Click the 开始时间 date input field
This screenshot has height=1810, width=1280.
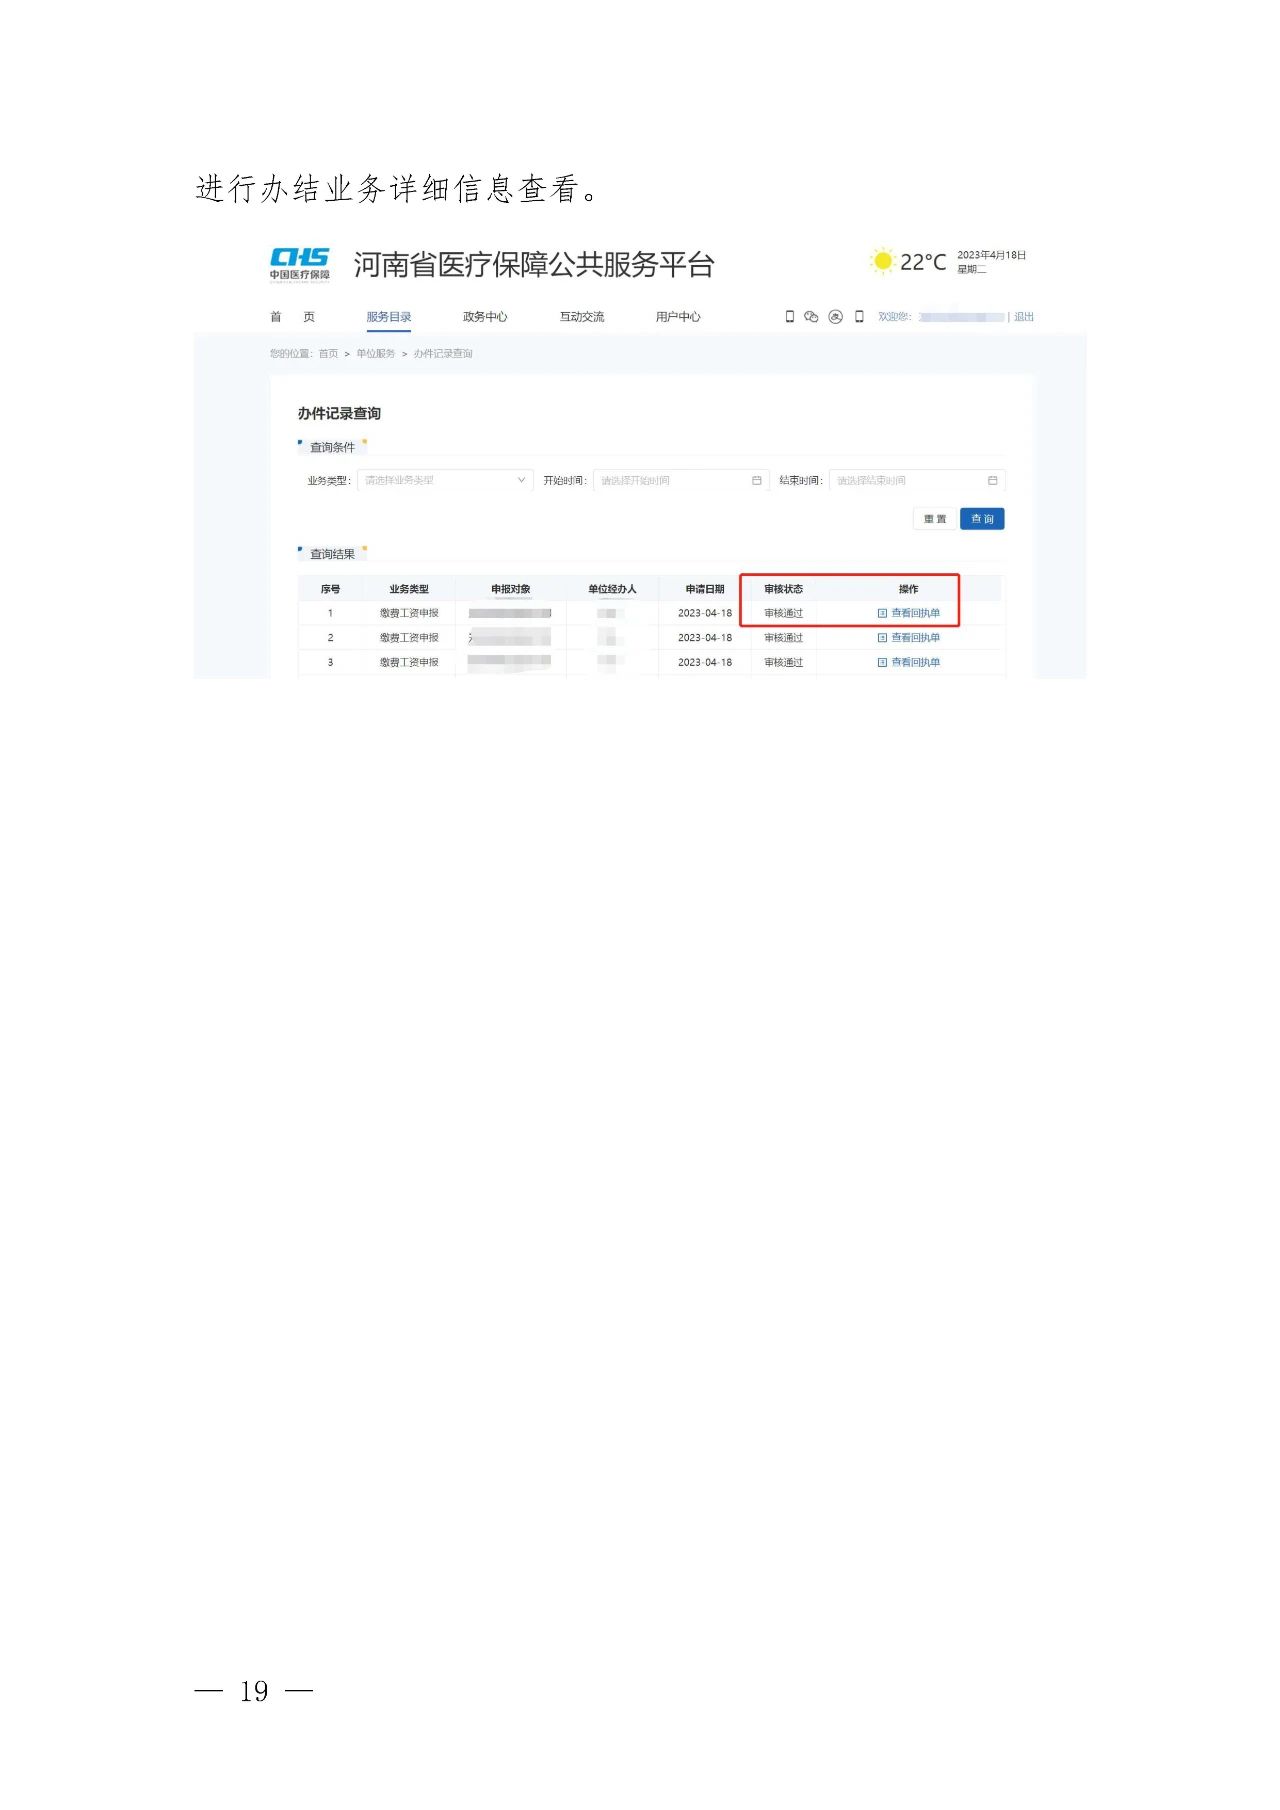click(681, 481)
